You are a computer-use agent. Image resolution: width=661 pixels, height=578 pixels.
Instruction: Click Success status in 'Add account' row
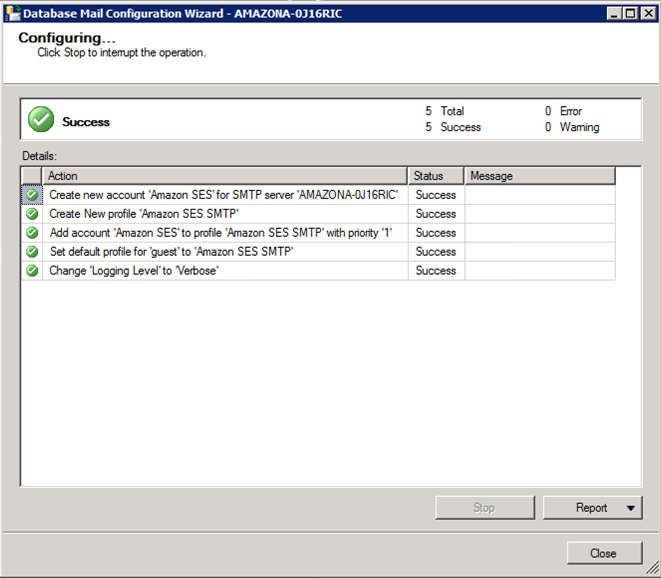coord(436,233)
